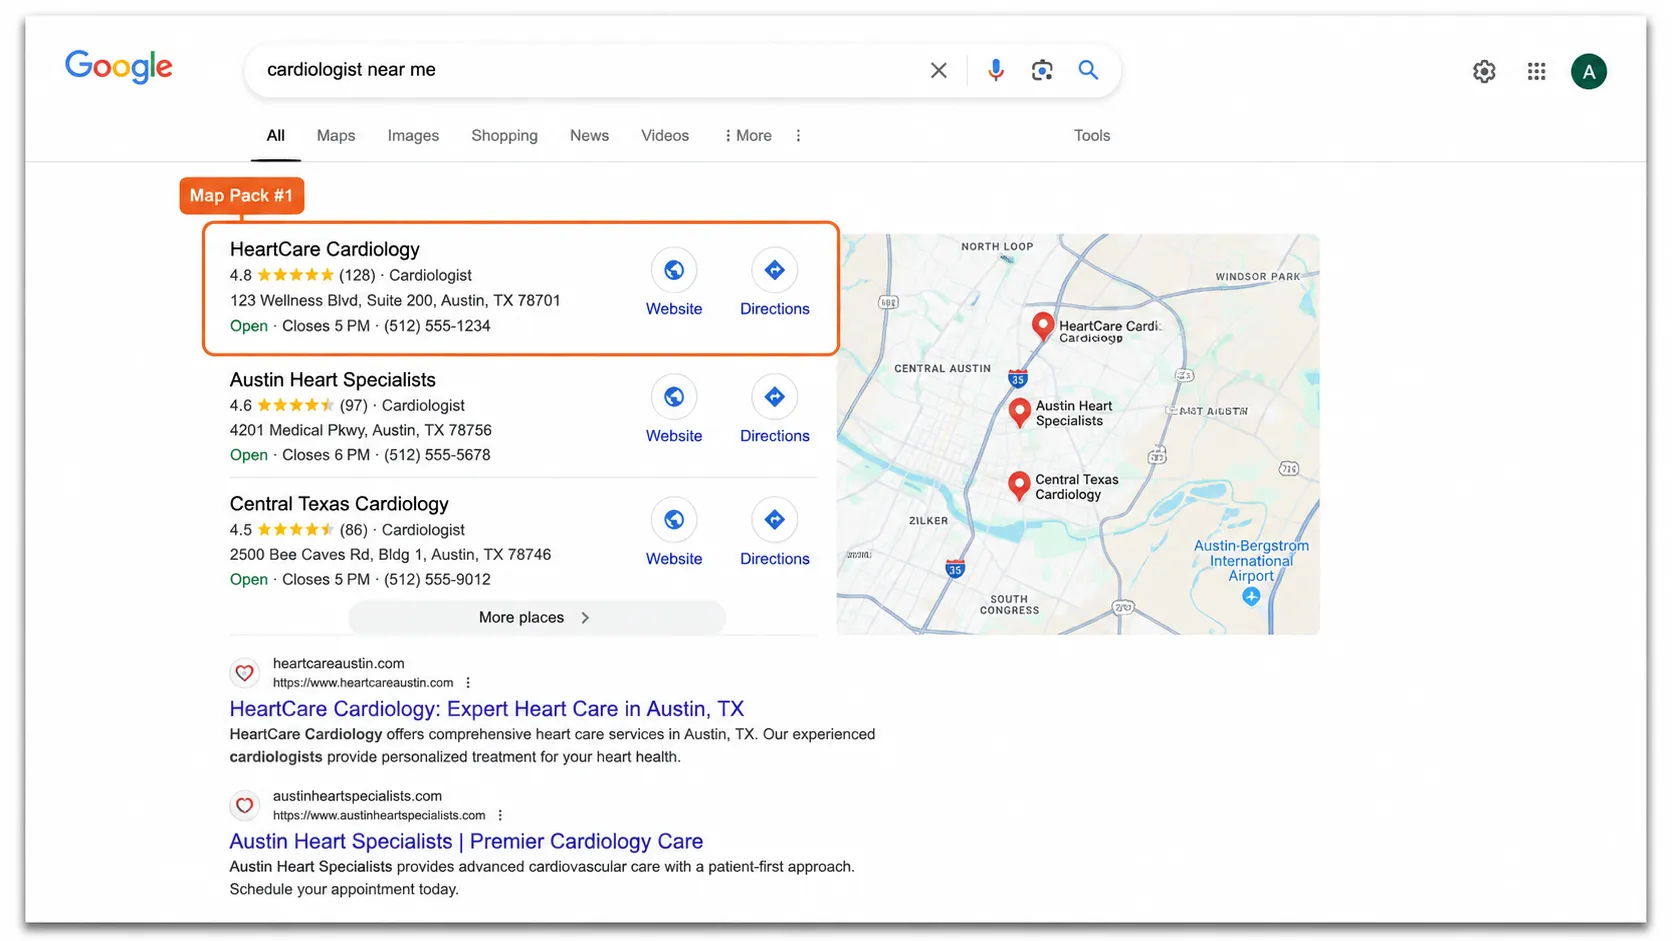Start voice search with the microphone icon
The image size is (1672, 941).
[x=995, y=70]
